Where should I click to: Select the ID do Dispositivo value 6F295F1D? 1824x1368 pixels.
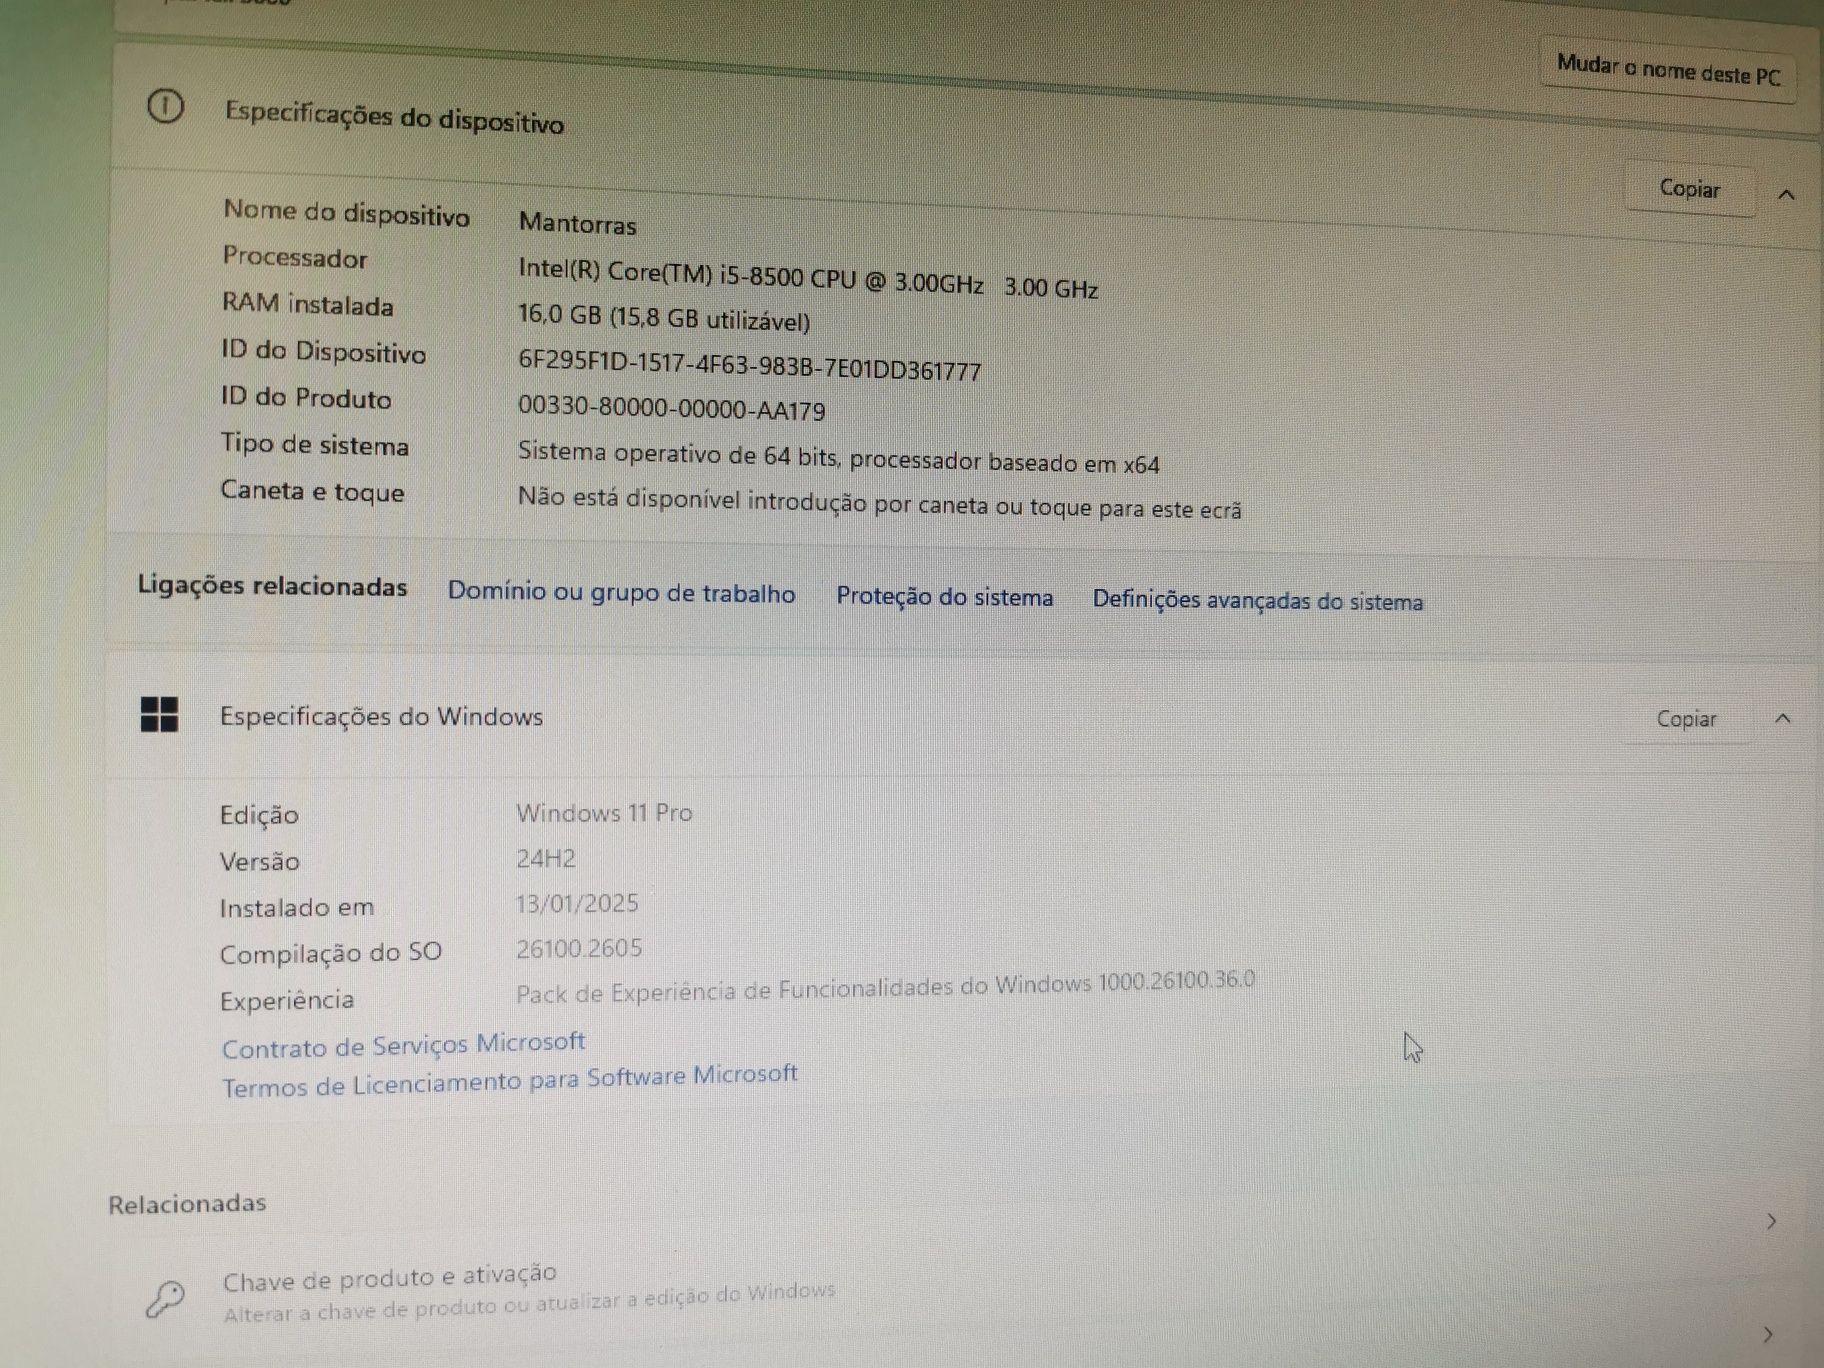click(x=749, y=365)
